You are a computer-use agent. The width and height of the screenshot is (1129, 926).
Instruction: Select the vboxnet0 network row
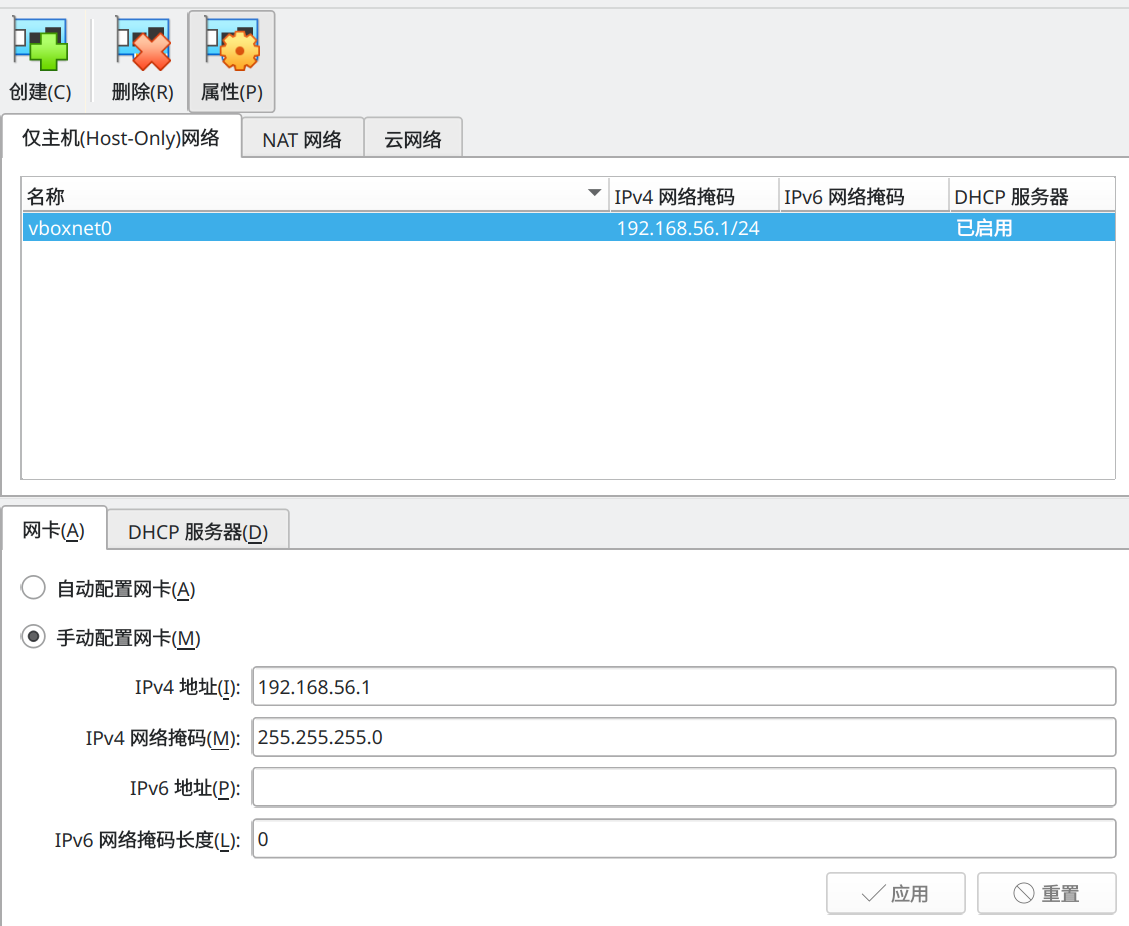(x=569, y=228)
